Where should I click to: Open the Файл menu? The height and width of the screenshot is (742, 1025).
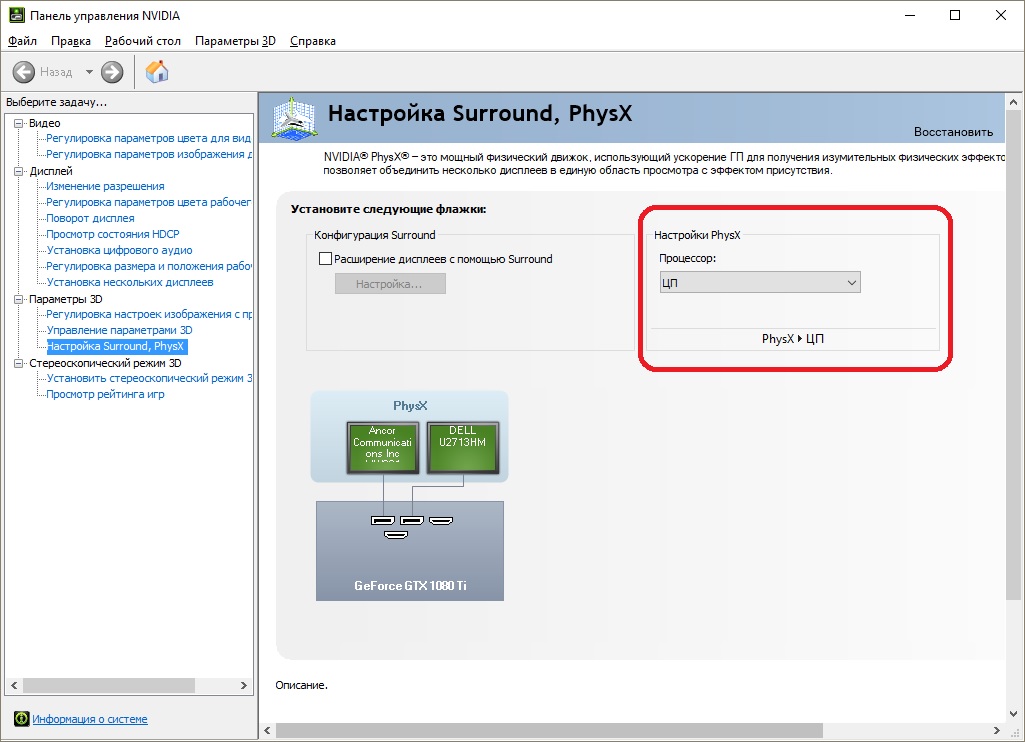(x=22, y=41)
